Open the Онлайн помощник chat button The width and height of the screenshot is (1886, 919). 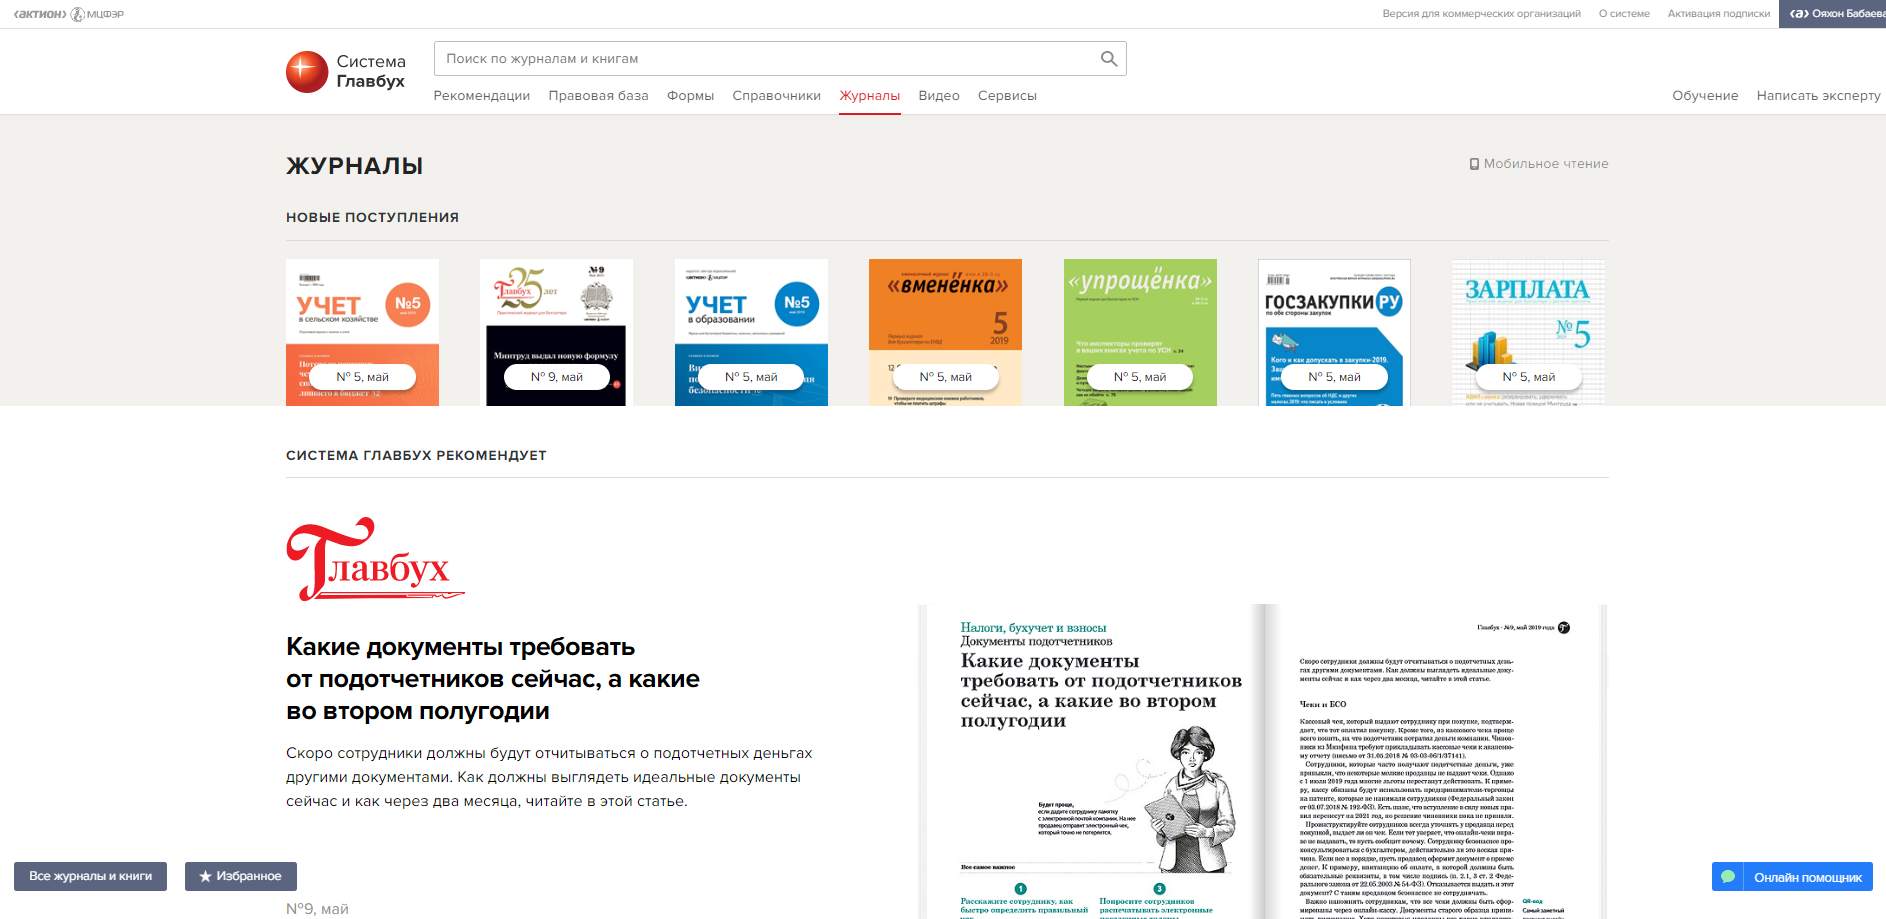[x=1792, y=877]
